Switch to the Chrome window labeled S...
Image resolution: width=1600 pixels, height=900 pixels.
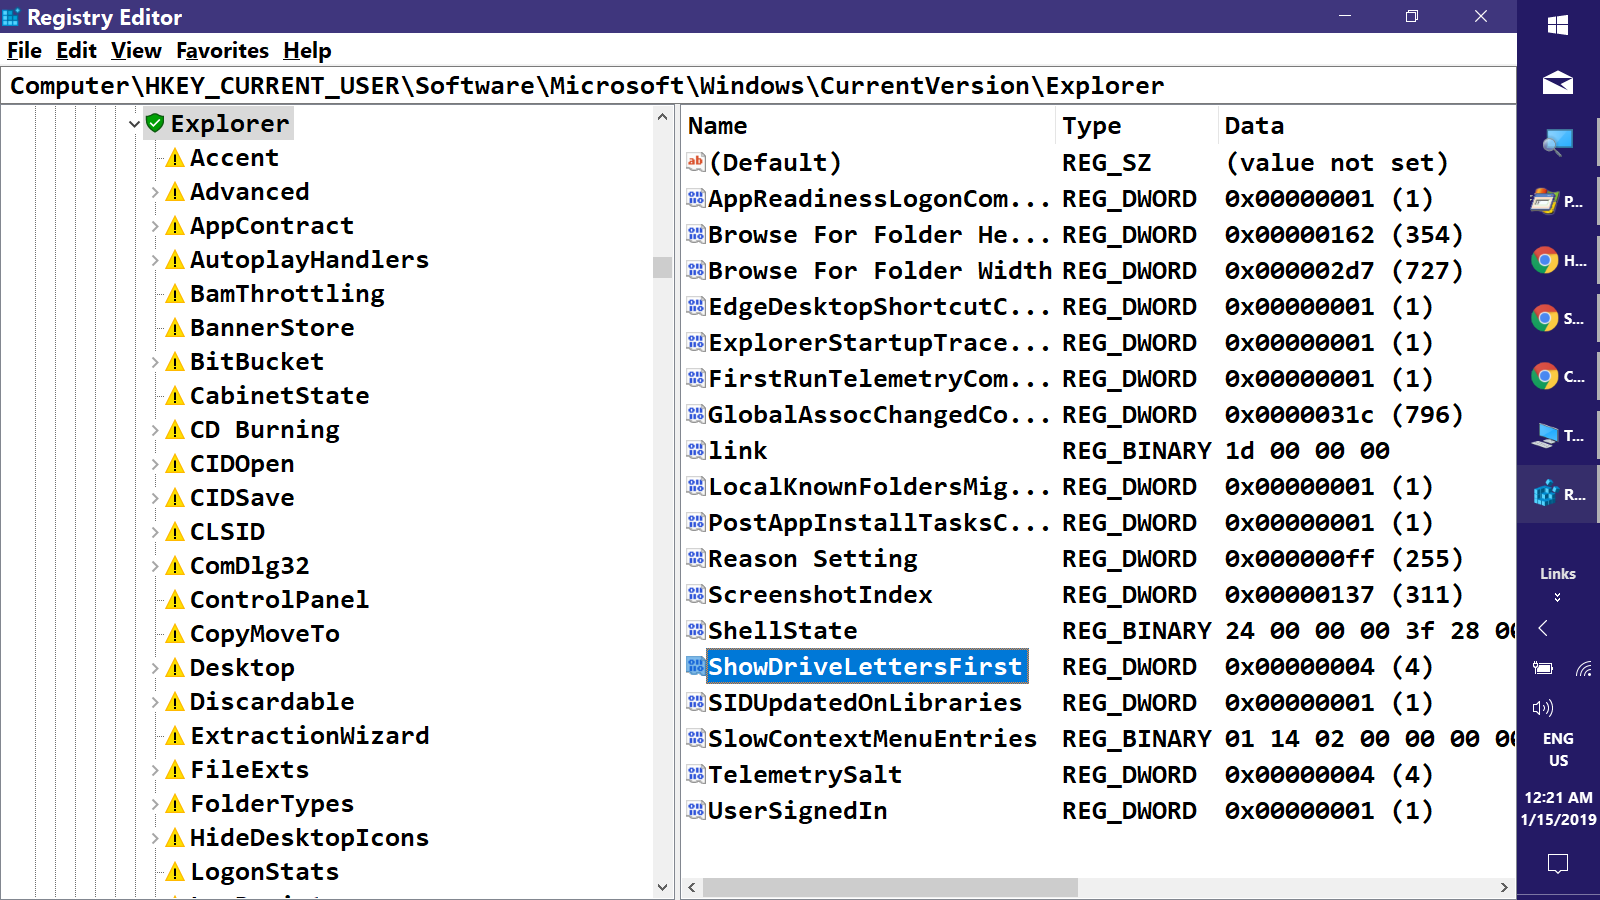pos(1558,319)
